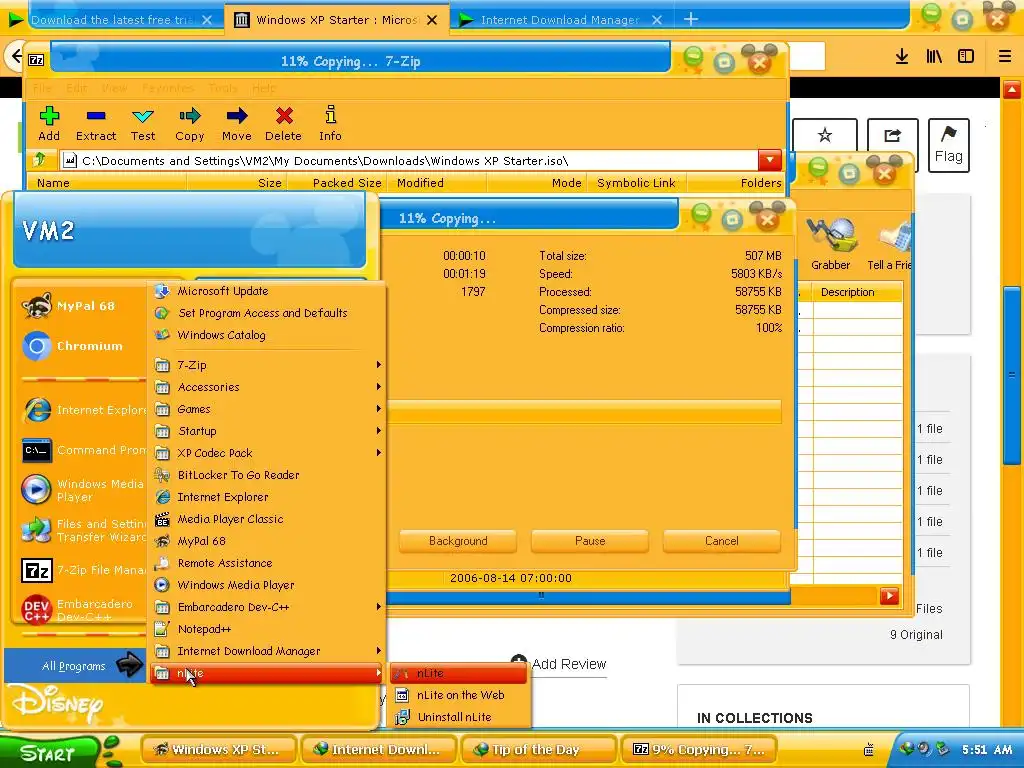
Task: Click the browser page vertical scrollbar thumb
Action: coord(1012,376)
